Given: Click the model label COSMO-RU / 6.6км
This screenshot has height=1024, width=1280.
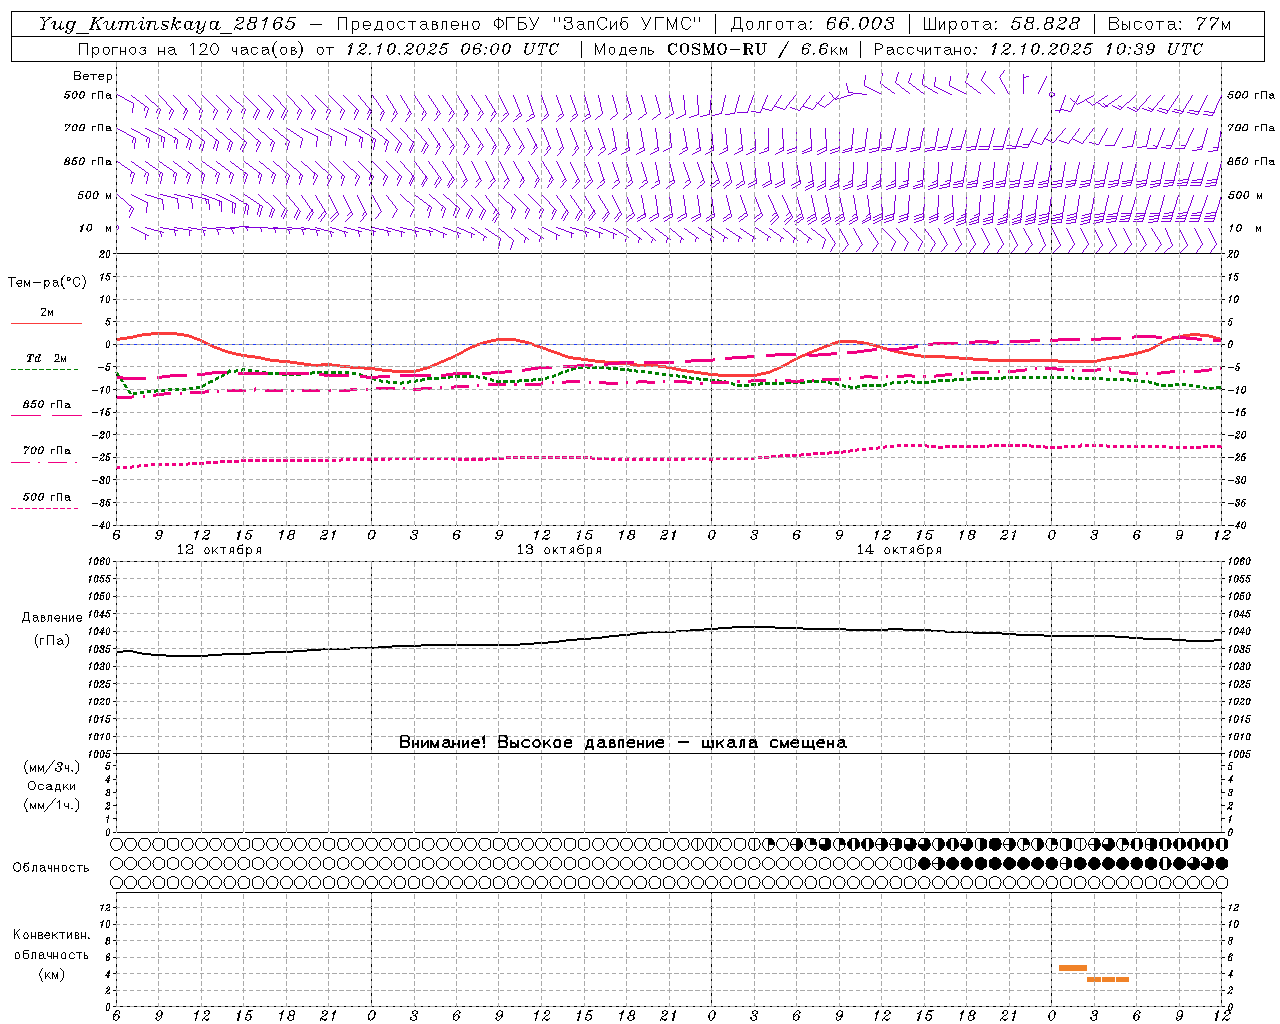Looking at the screenshot, I should point(757,49).
